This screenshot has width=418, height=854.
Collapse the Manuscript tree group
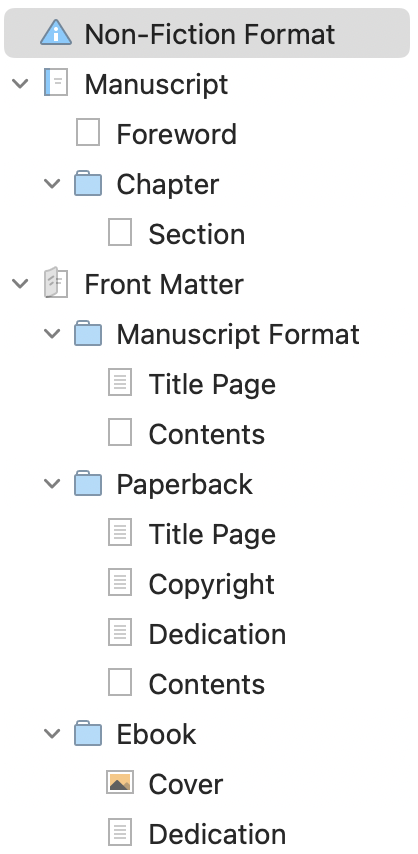(20, 83)
